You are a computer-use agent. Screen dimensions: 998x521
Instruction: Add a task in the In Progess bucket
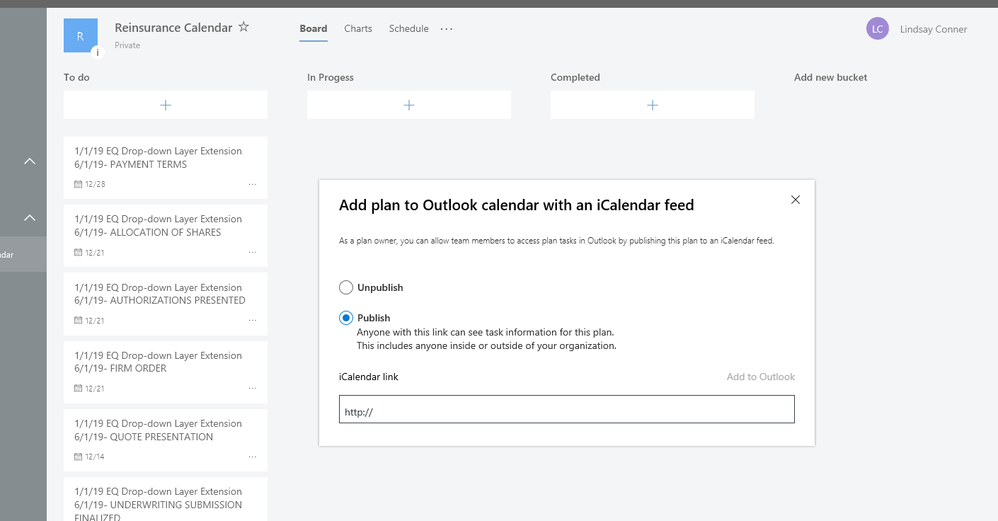(409, 105)
